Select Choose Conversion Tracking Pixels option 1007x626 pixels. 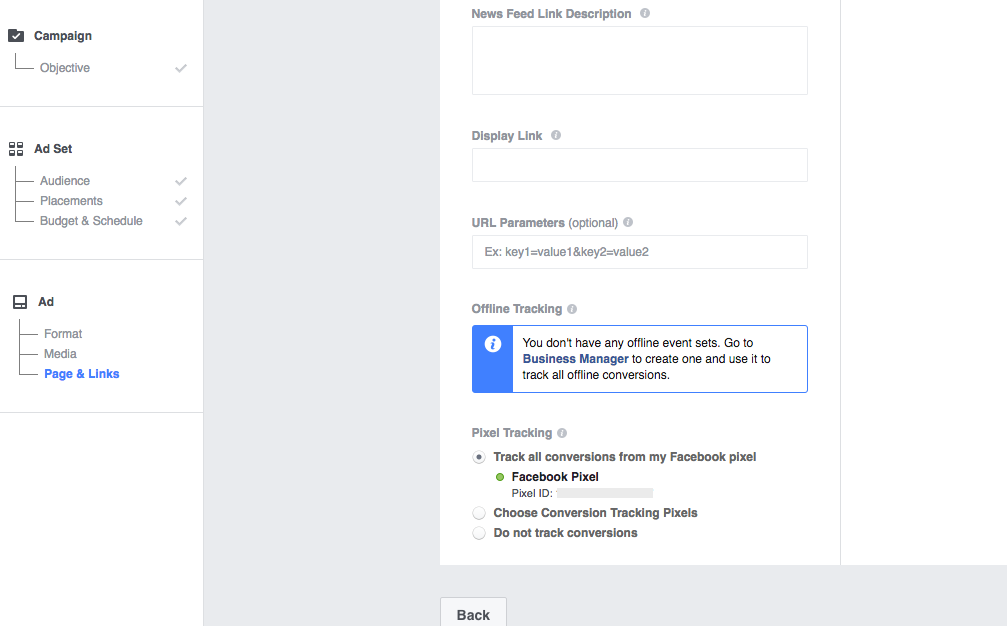pyautogui.click(x=479, y=513)
